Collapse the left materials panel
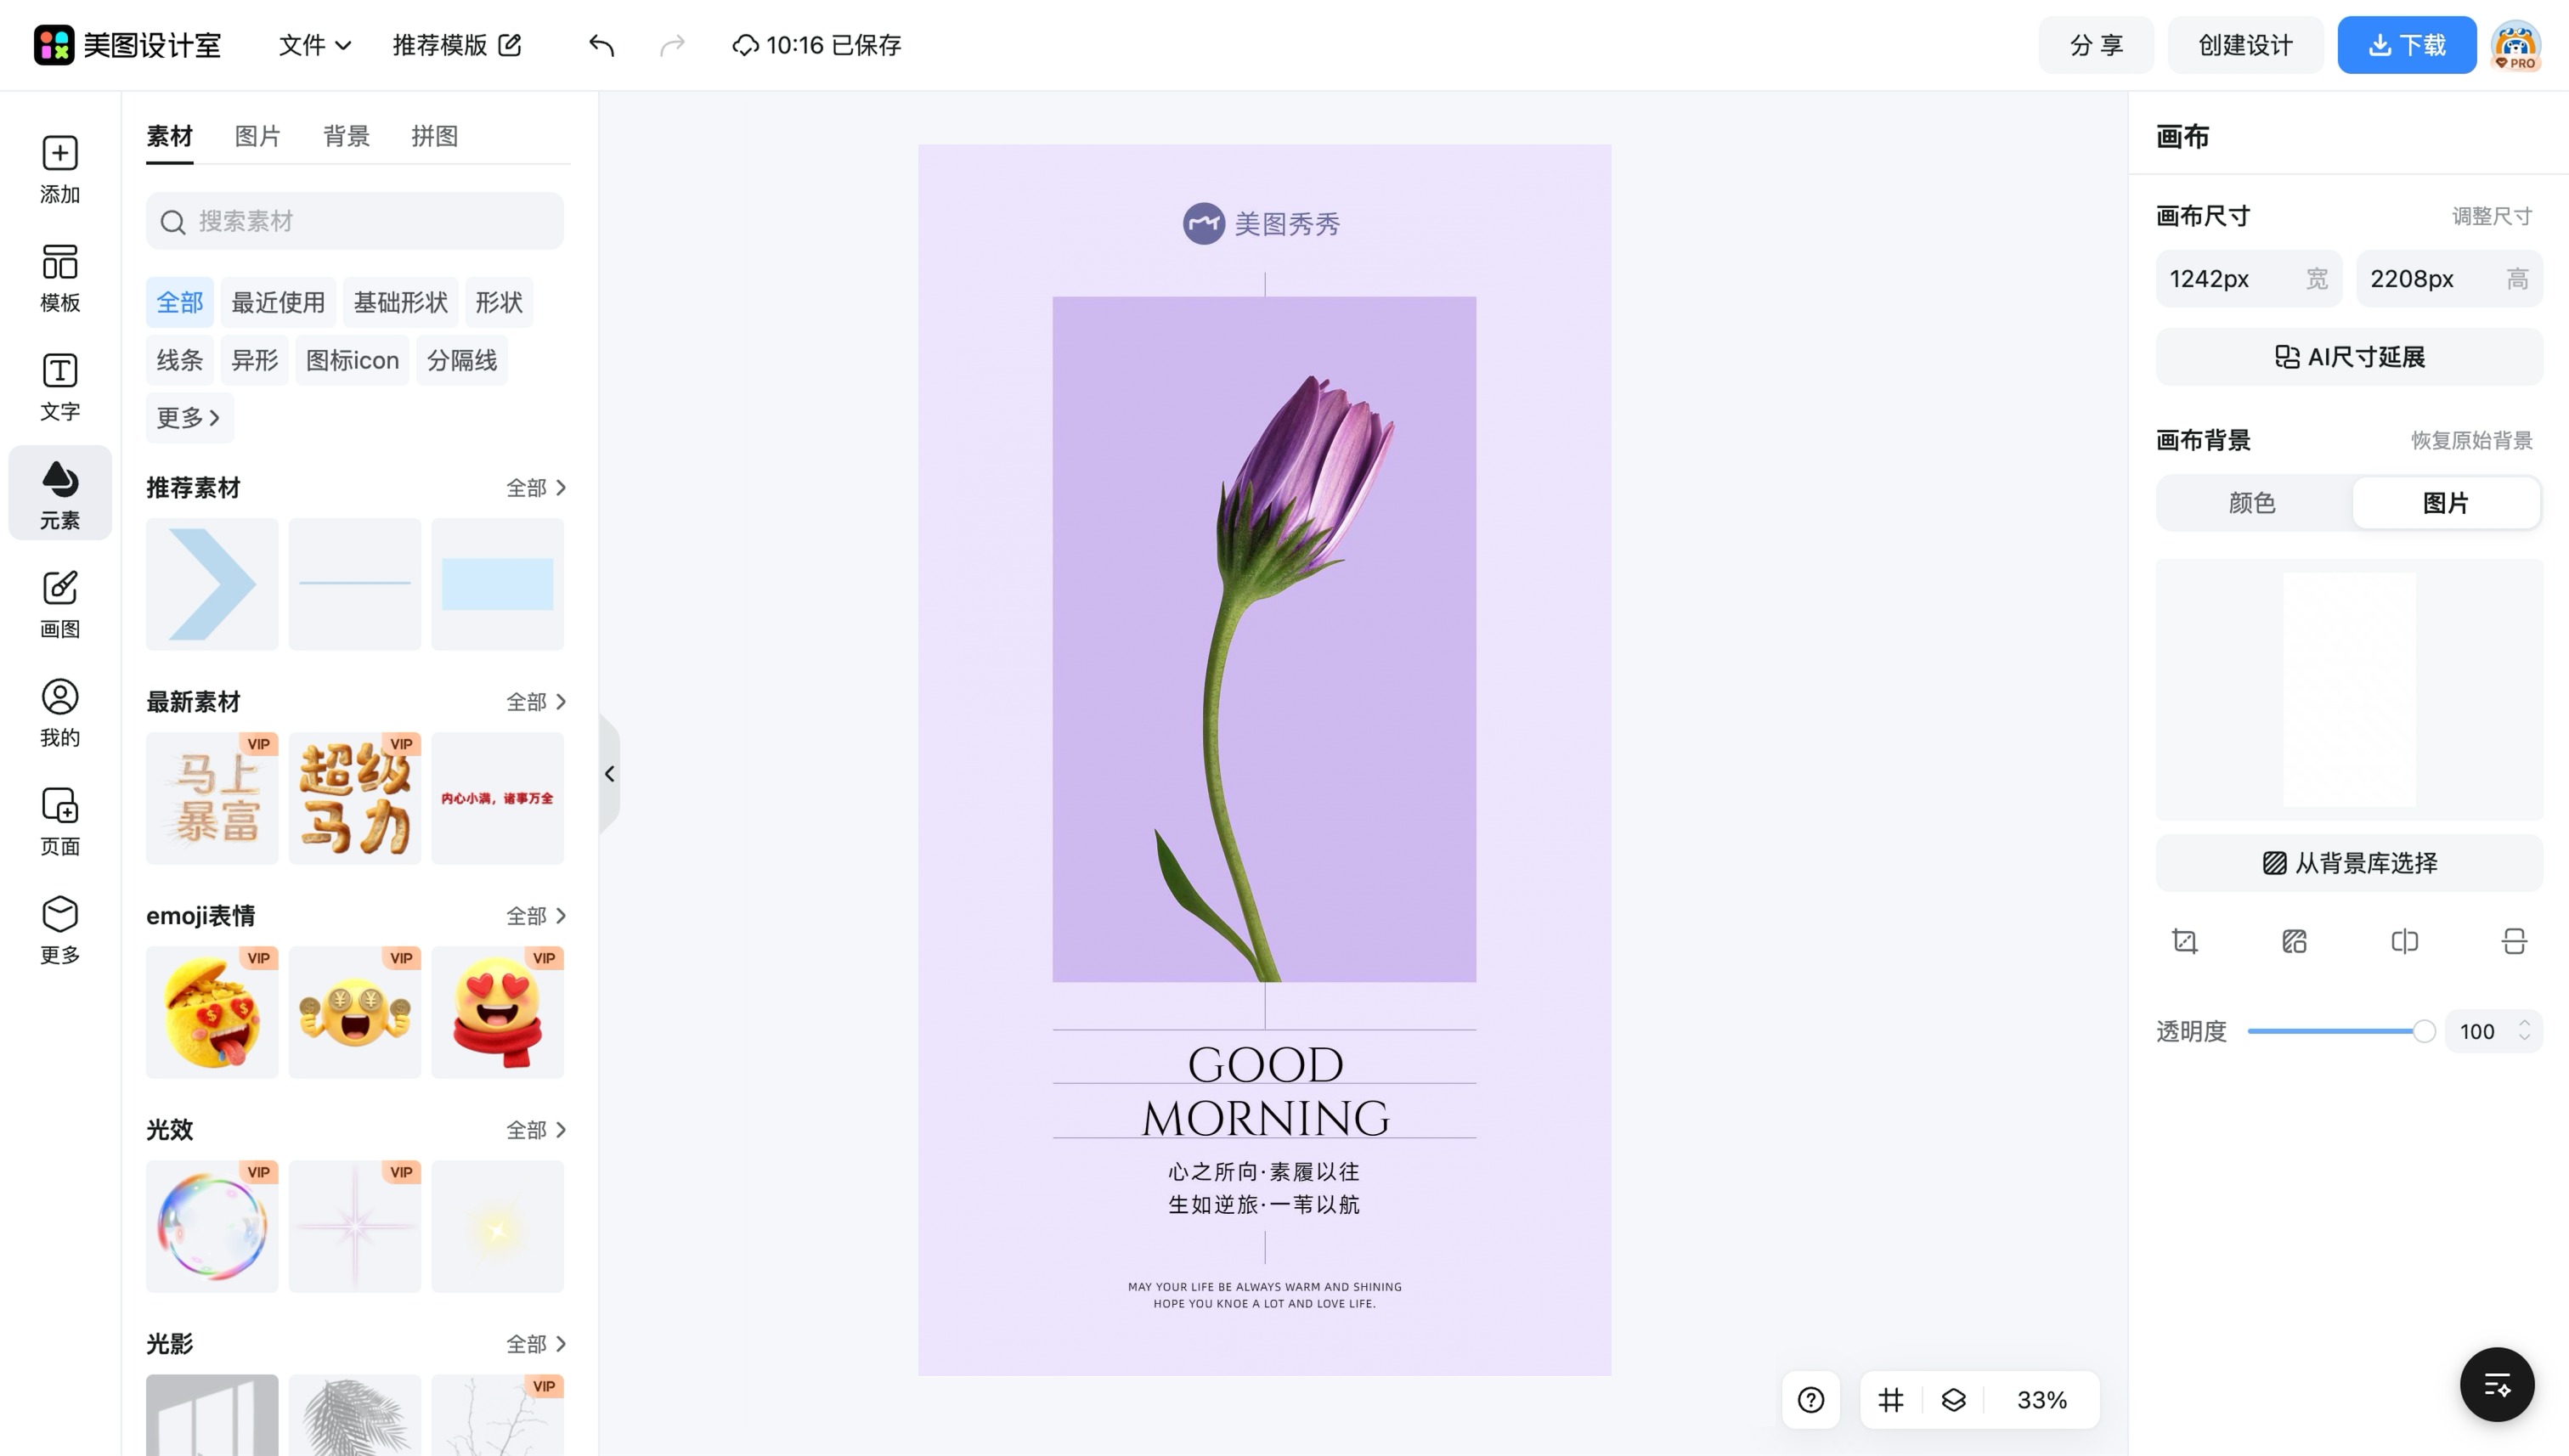The height and width of the screenshot is (1456, 2569). [x=609, y=774]
